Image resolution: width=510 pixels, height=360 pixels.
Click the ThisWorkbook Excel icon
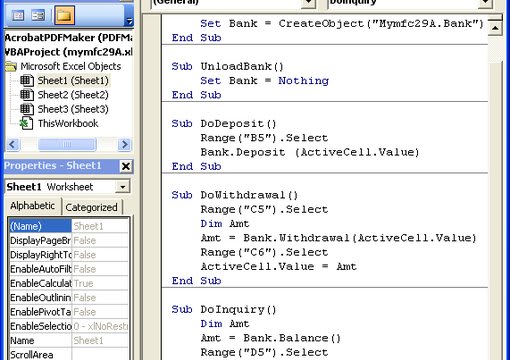coord(26,123)
